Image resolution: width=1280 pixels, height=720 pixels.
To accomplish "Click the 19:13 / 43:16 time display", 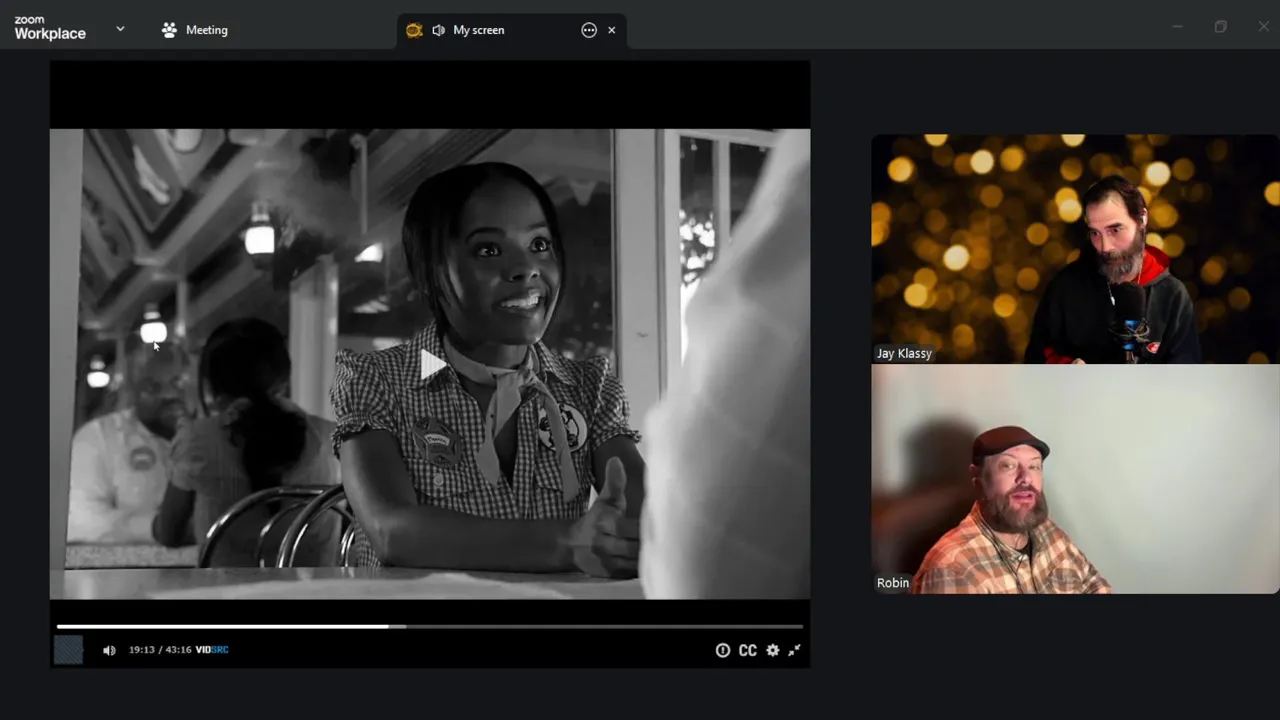I will point(160,650).
